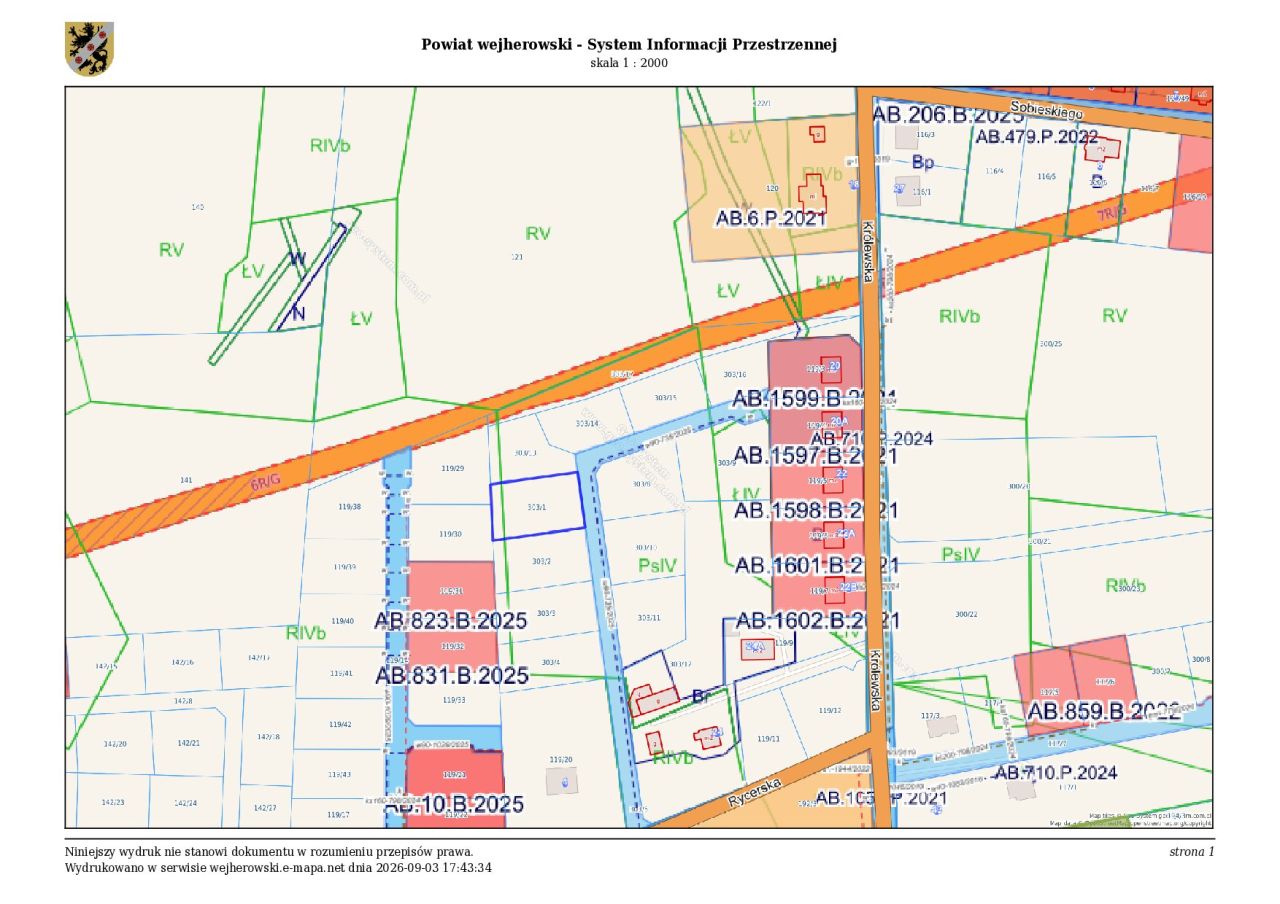Select map label 'AB.859.B.2022'

coord(1104,711)
